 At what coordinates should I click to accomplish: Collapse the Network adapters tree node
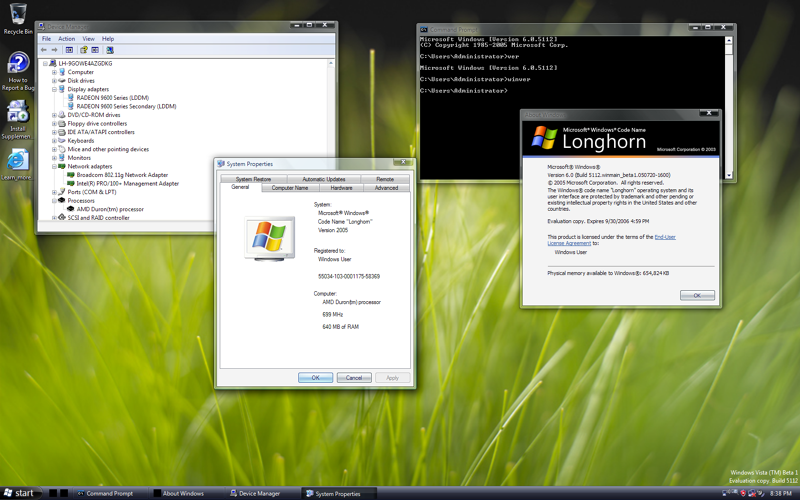(x=54, y=166)
